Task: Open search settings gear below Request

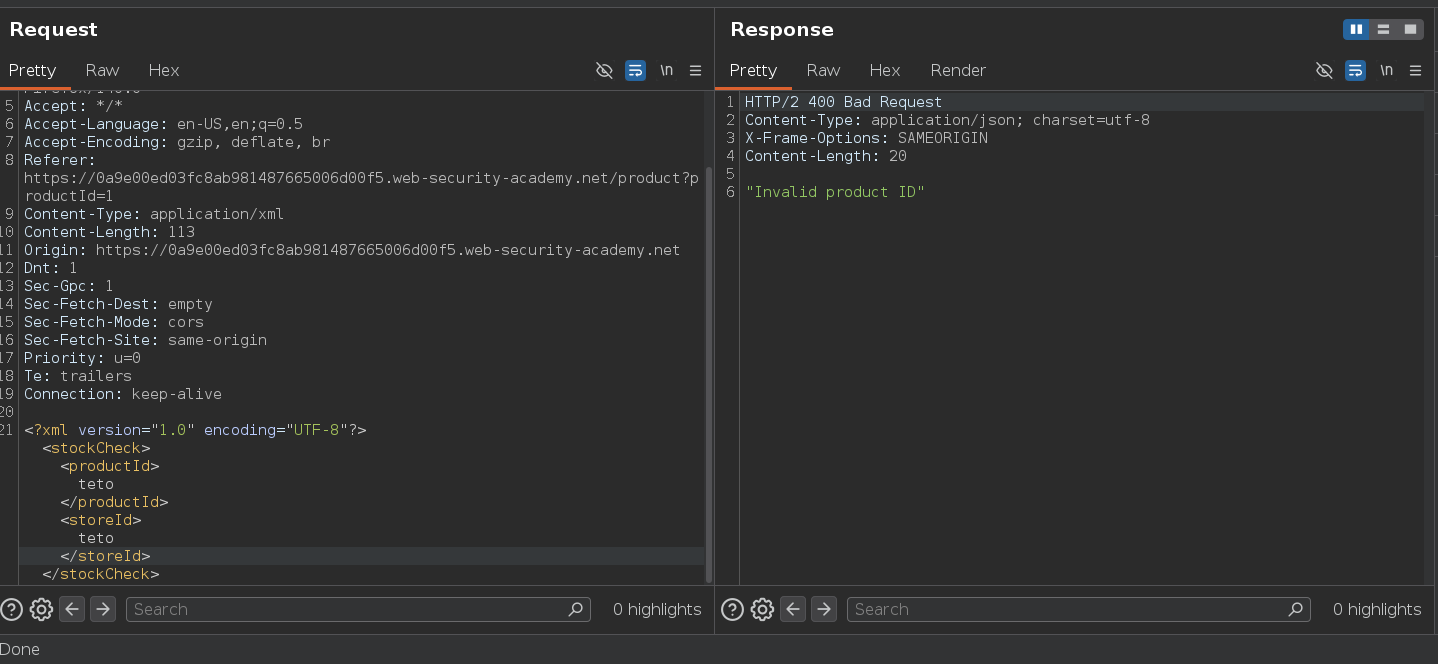Action: [x=41, y=609]
